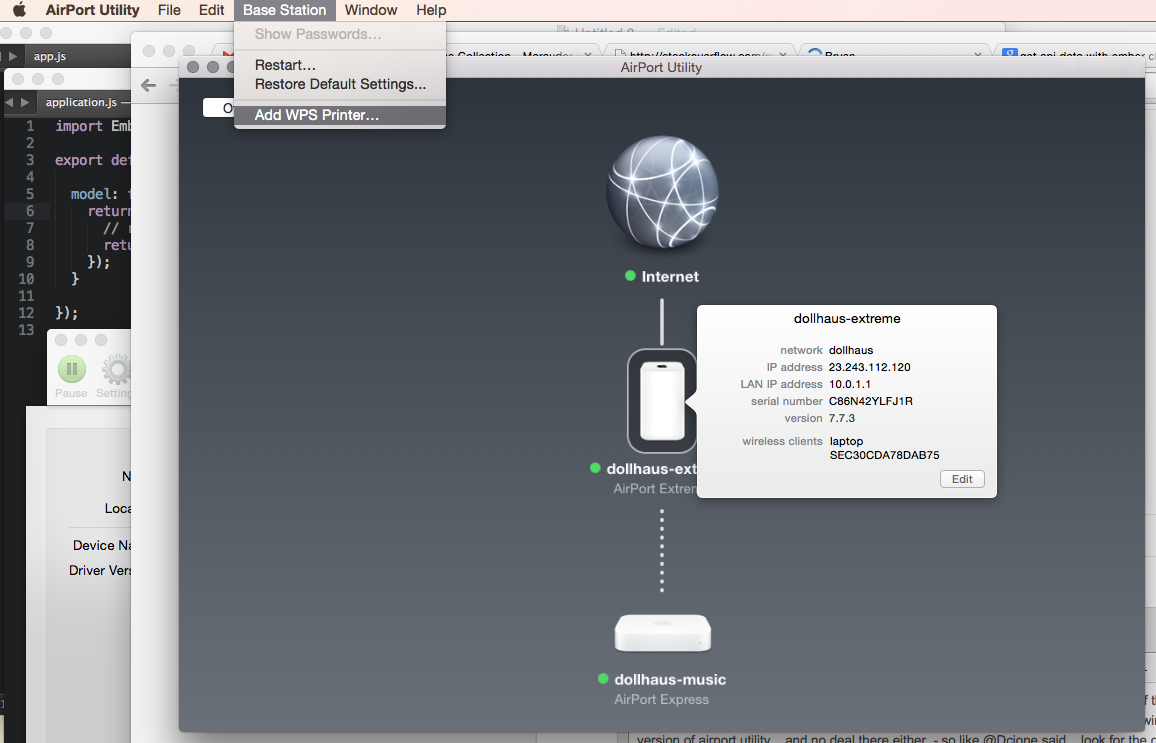Image resolution: width=1156 pixels, height=743 pixels.
Task: Switch to the application.js editor tab
Action: tap(81, 102)
